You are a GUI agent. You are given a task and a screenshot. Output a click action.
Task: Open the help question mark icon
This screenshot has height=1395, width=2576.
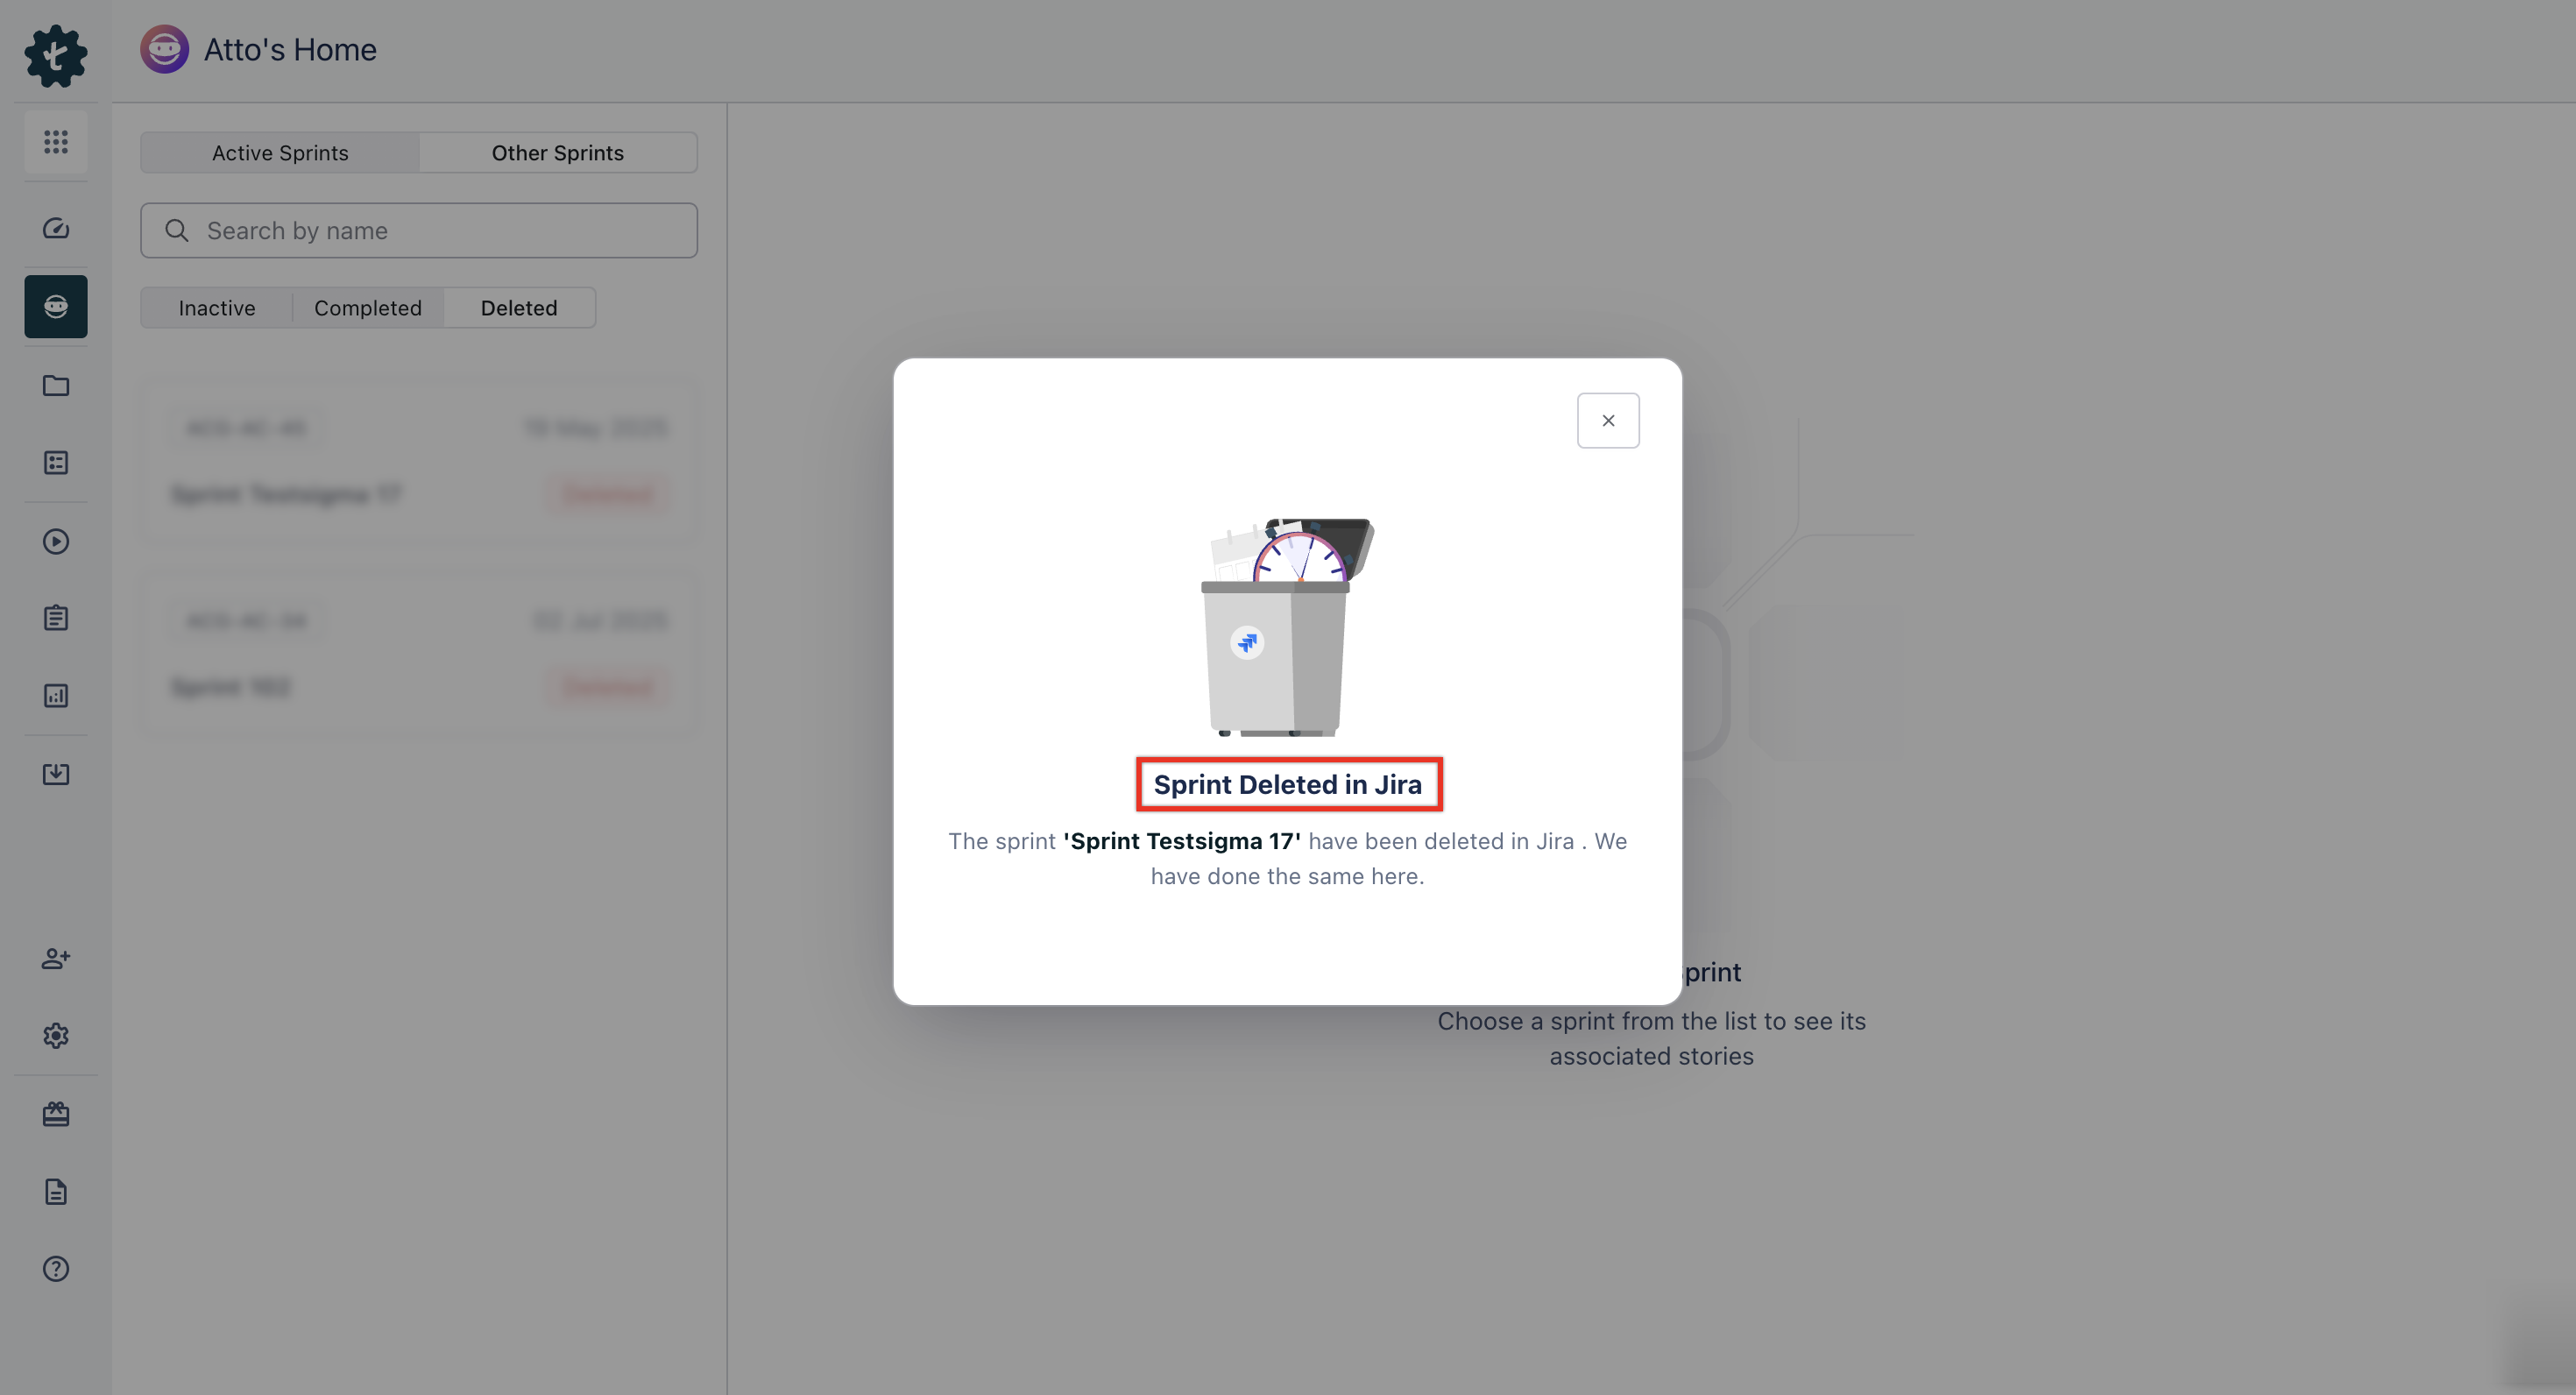pos(55,1268)
